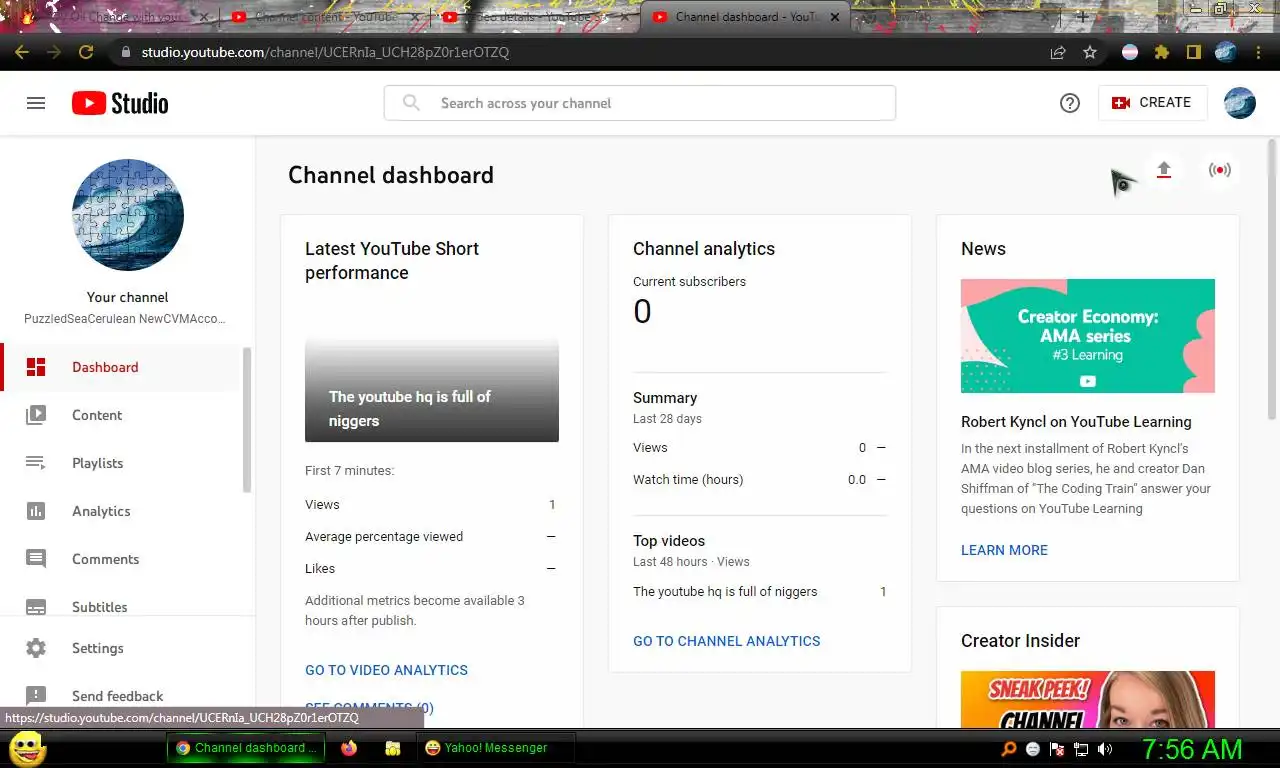Reload the page with refresh icon
This screenshot has width=1280, height=768.
86,52
